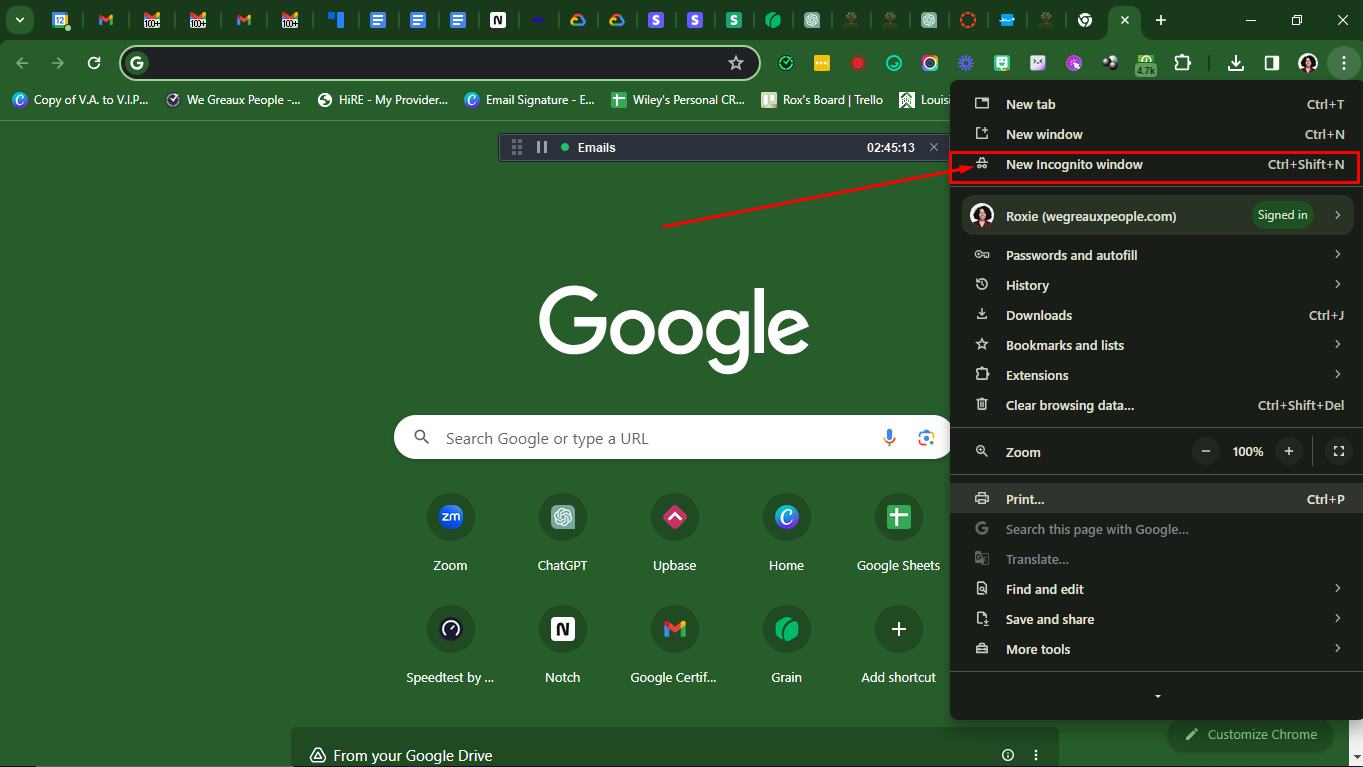Select Clear browsing data
This screenshot has width=1363, height=767.
point(1070,405)
